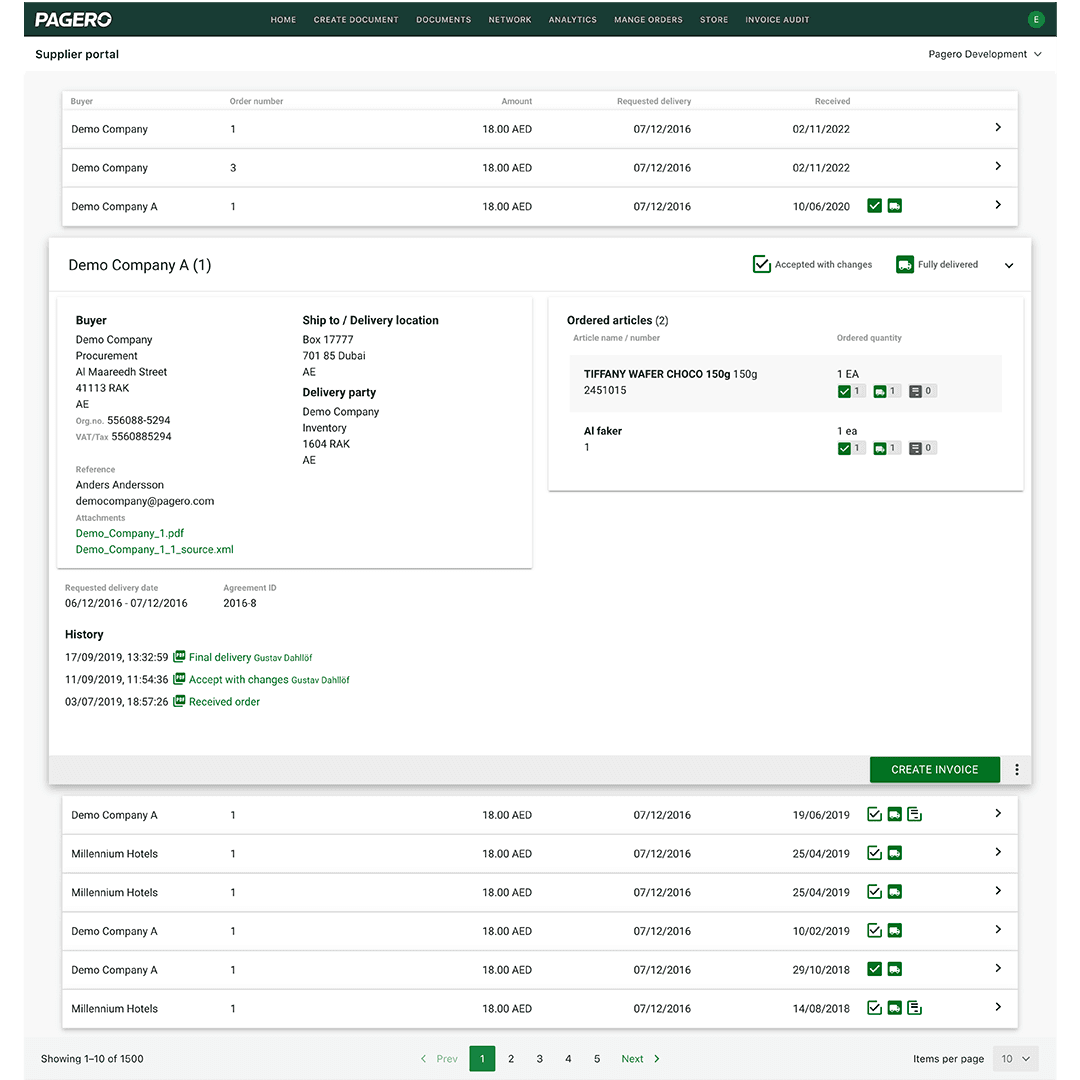This screenshot has height=1080, width=1080.
Task: Click delivery truck icon in 19/06/2019 row
Action: pos(895,815)
